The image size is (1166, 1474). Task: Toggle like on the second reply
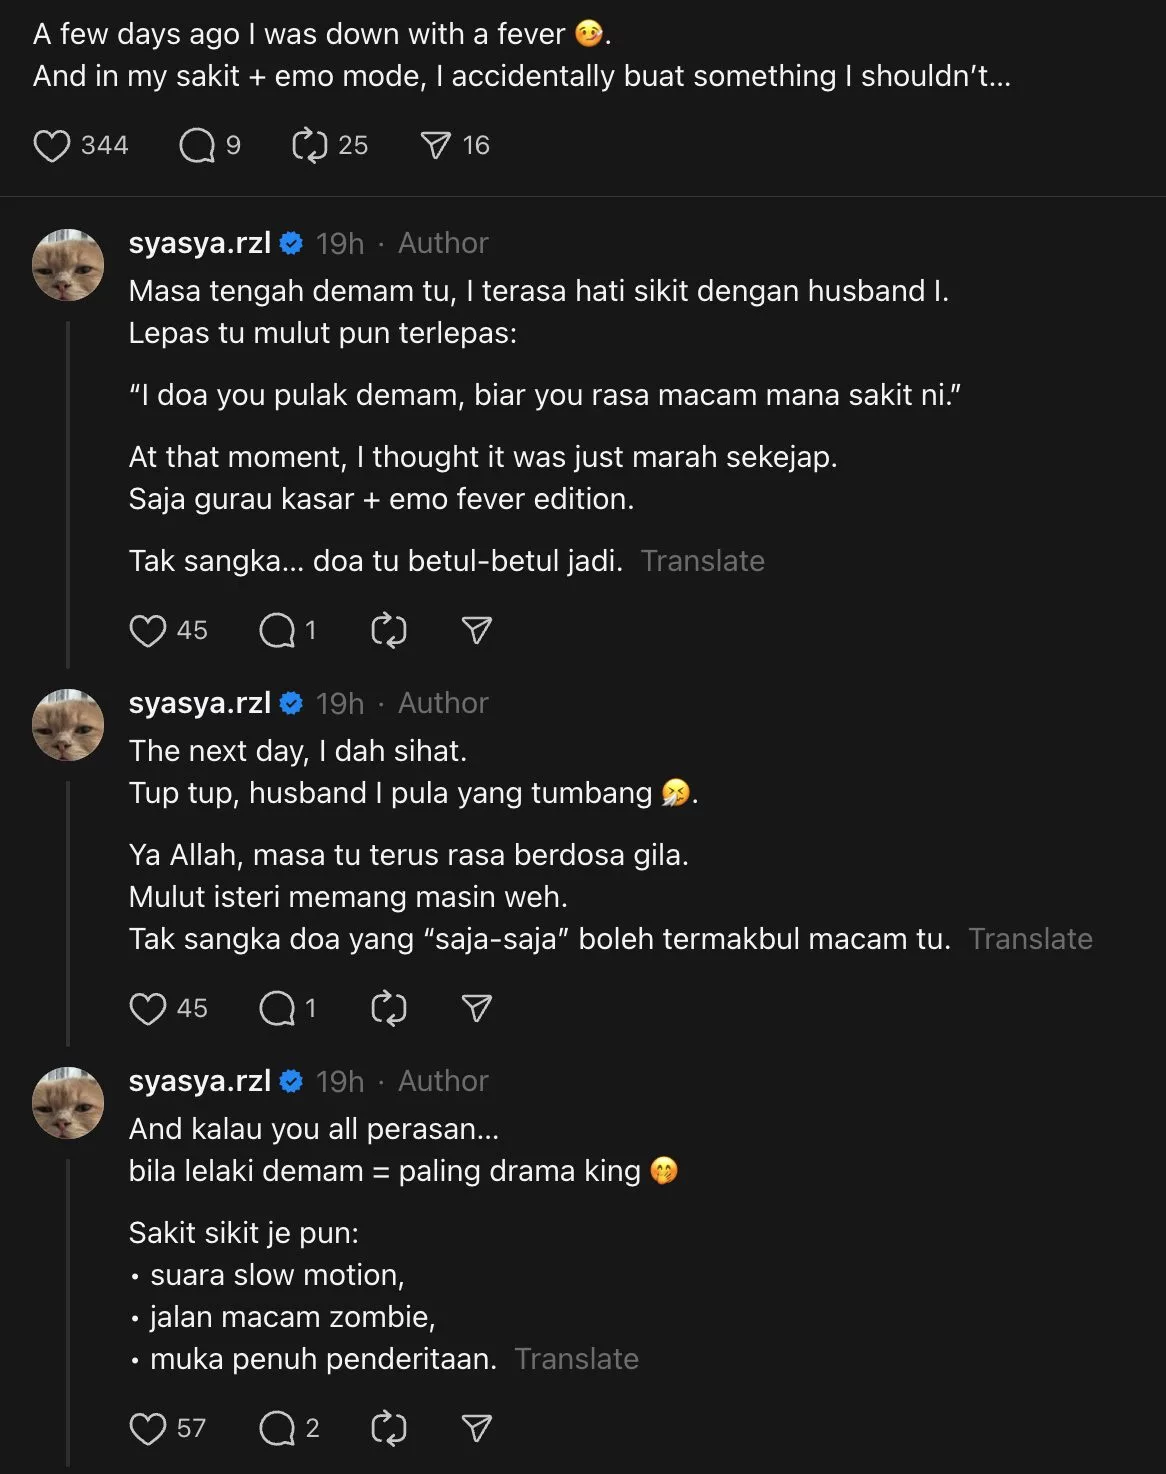pos(148,1008)
